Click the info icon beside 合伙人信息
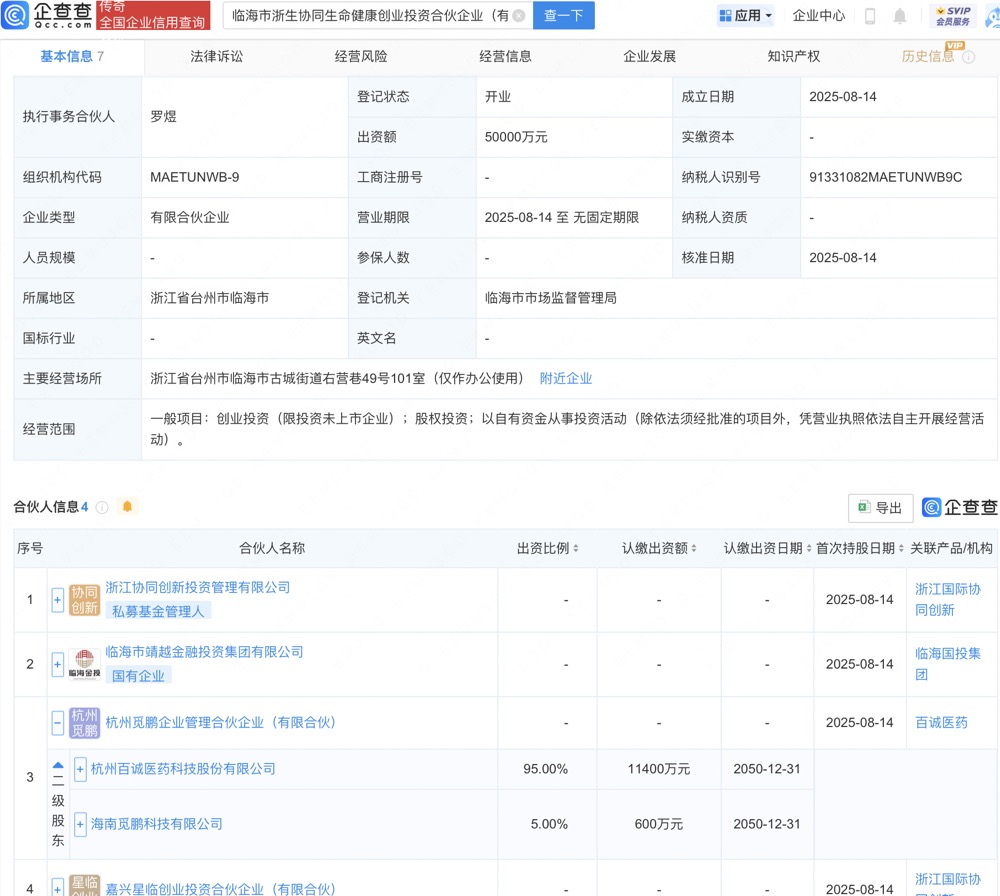Image resolution: width=1000 pixels, height=896 pixels. pos(102,508)
